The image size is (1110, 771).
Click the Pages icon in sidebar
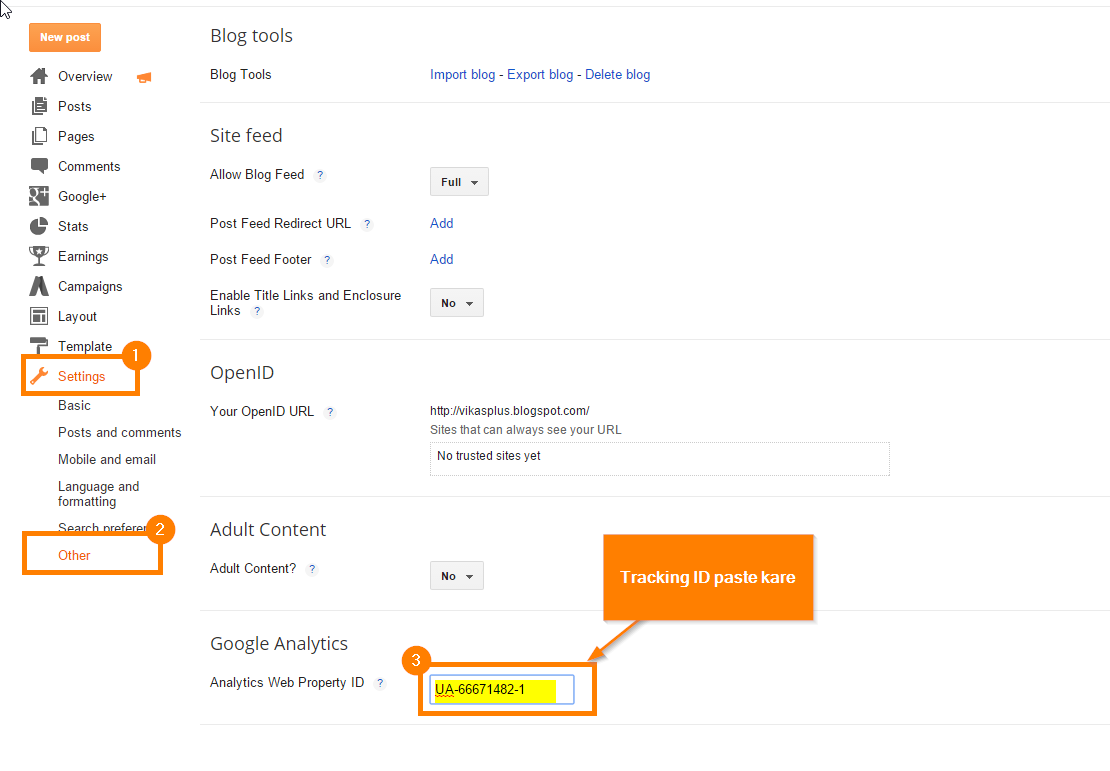tap(39, 136)
